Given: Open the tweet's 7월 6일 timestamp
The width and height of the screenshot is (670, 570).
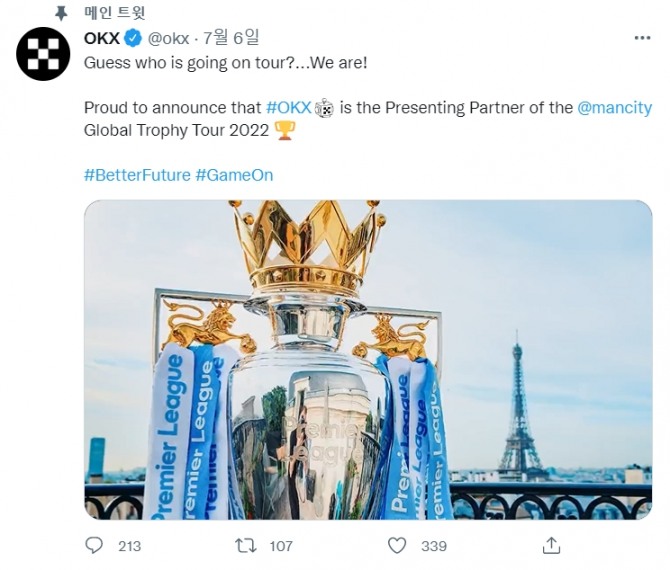Looking at the screenshot, I should pos(231,39).
